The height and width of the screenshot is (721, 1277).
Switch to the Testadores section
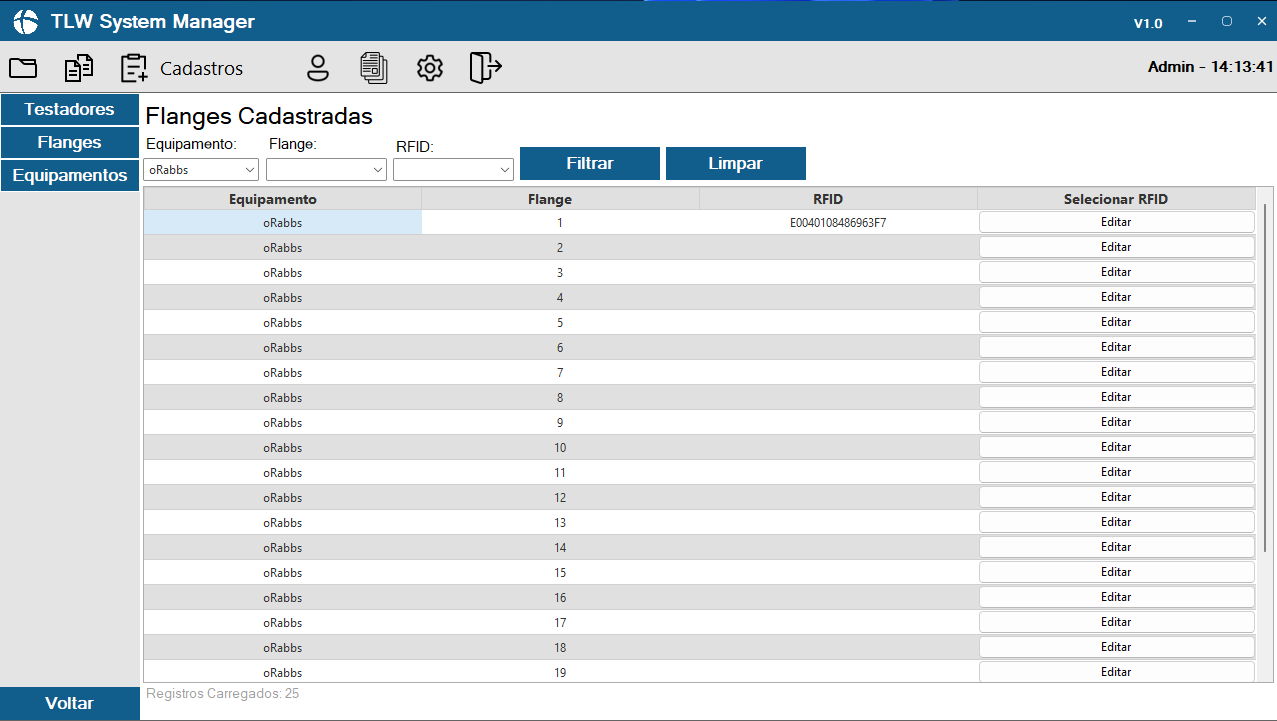pyautogui.click(x=69, y=109)
